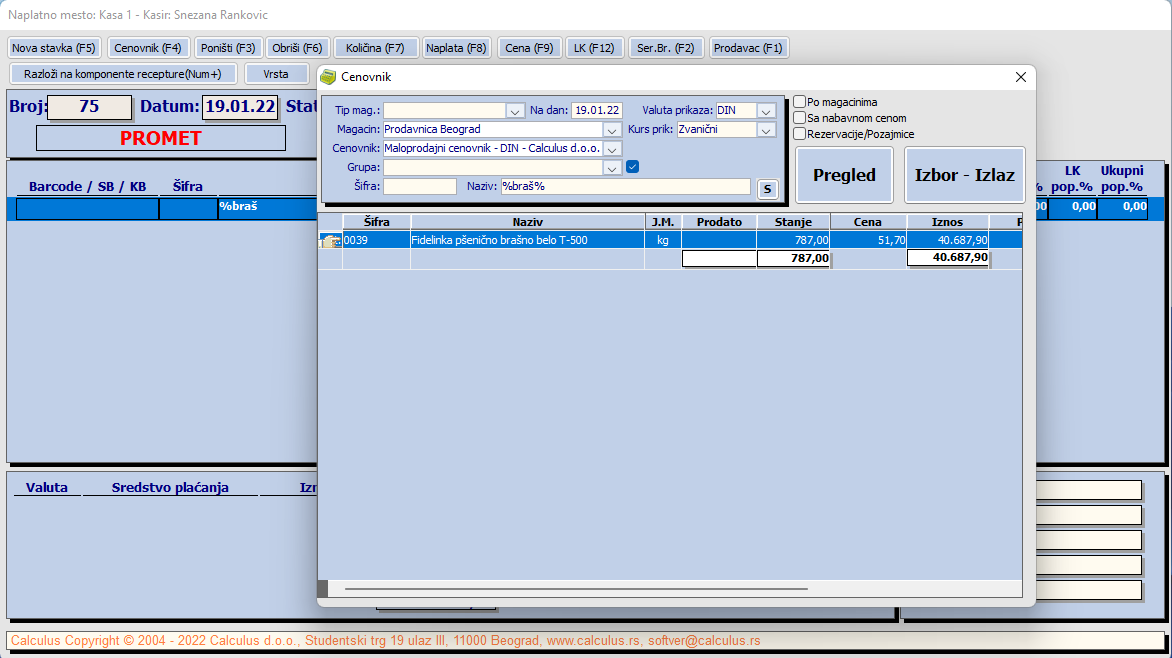Click the S search button next to Naziv
The width and height of the screenshot is (1172, 658).
767,189
